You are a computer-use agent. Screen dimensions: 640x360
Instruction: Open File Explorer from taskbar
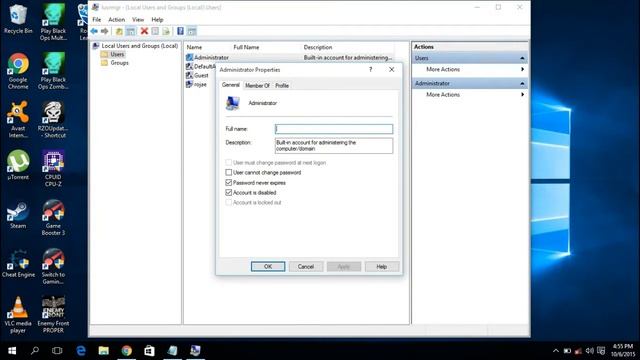pyautogui.click(x=104, y=350)
